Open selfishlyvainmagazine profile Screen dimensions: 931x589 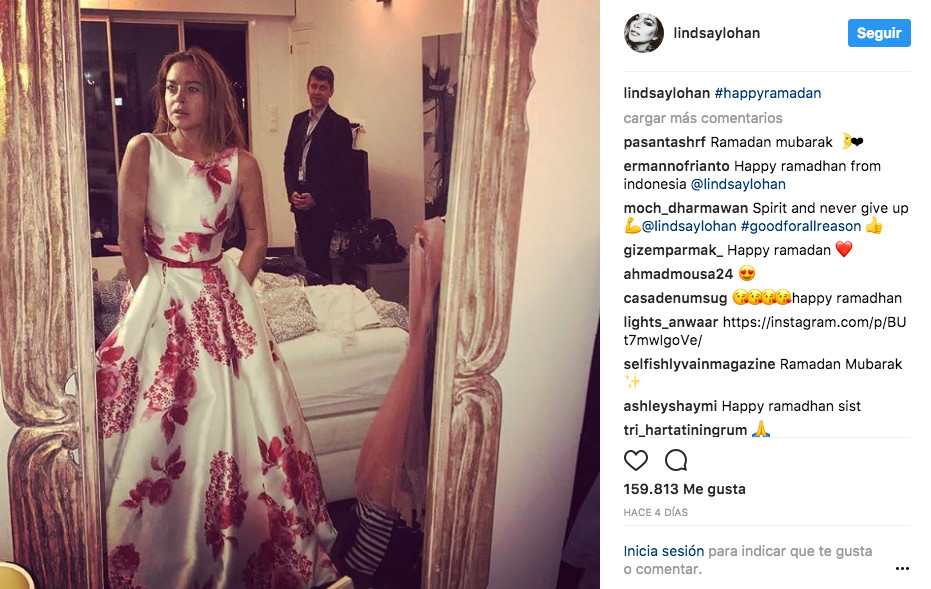coord(699,364)
